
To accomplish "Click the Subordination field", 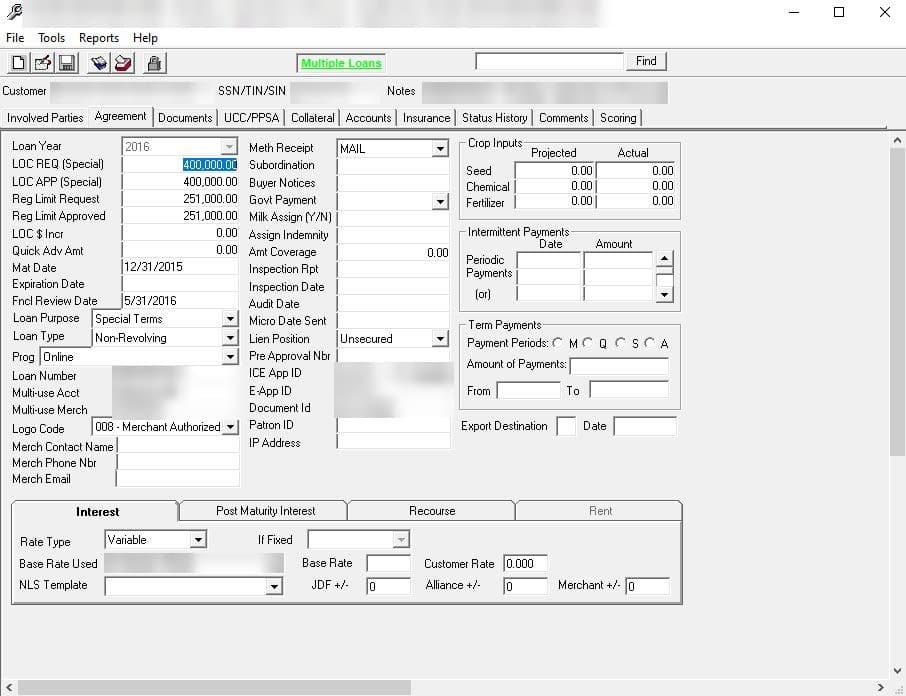I will (393, 166).
